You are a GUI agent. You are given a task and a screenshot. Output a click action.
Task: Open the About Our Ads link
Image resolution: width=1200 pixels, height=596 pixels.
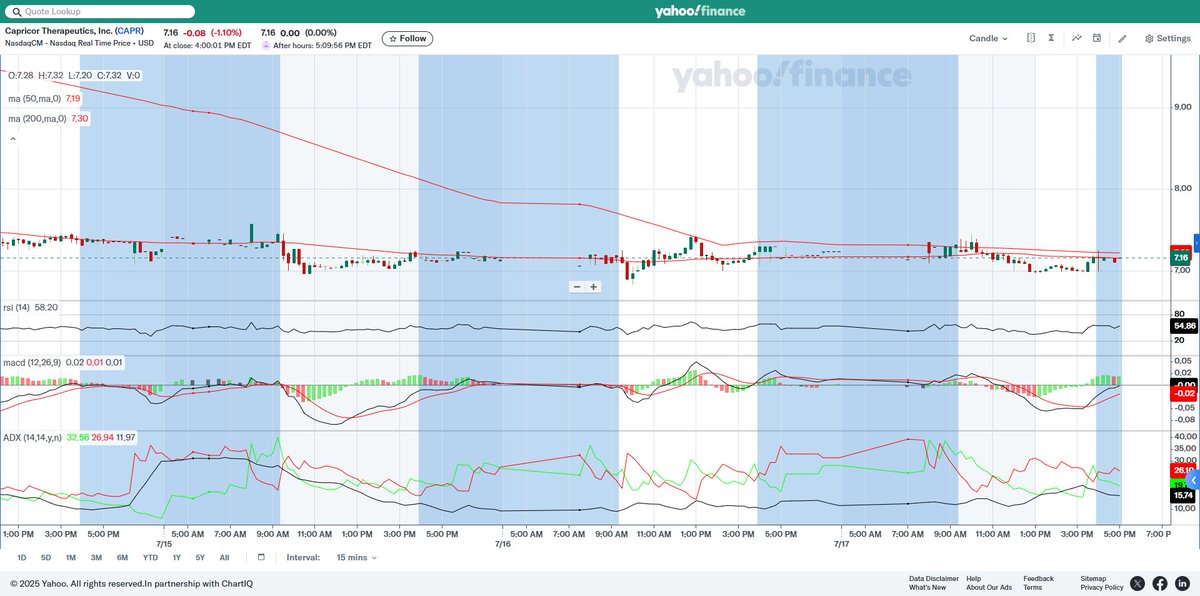989,587
